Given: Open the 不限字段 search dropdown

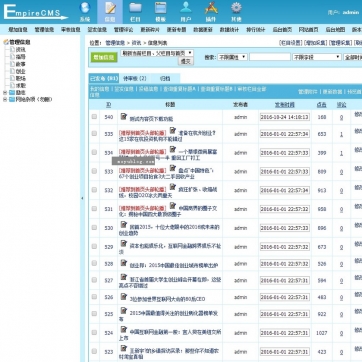Looking at the screenshot, I should pos(317,57).
